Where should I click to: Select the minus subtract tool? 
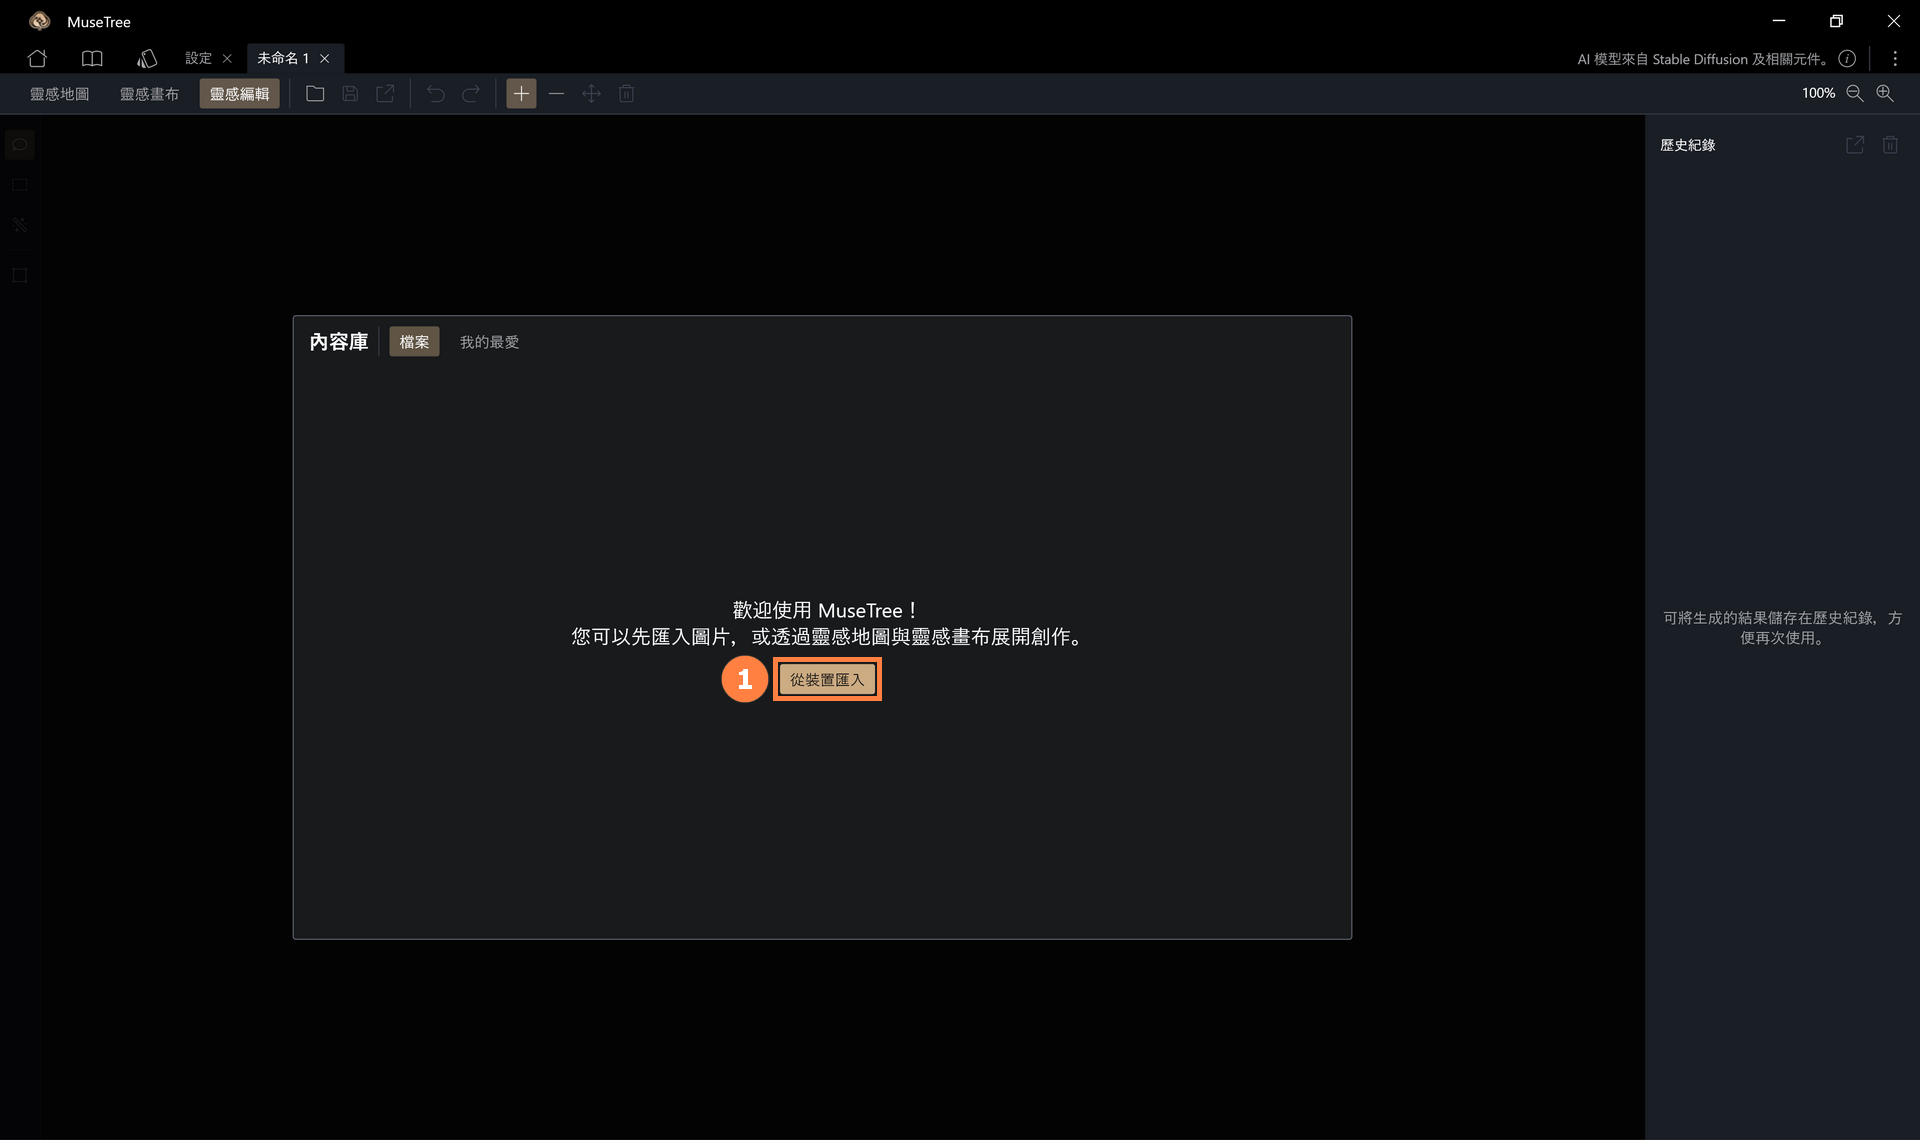coord(556,93)
